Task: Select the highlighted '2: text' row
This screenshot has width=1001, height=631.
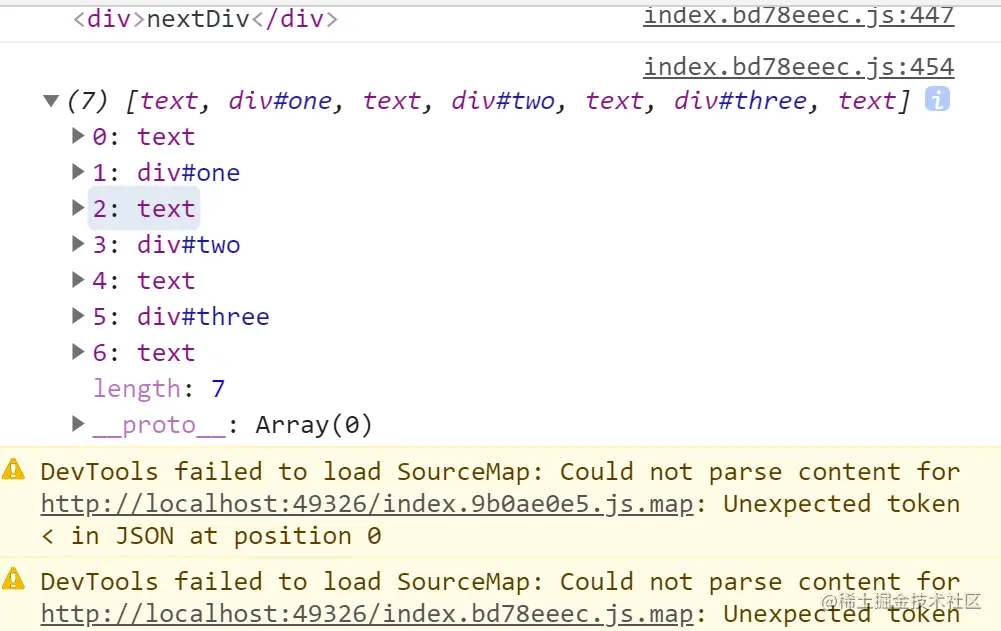Action: (144, 209)
